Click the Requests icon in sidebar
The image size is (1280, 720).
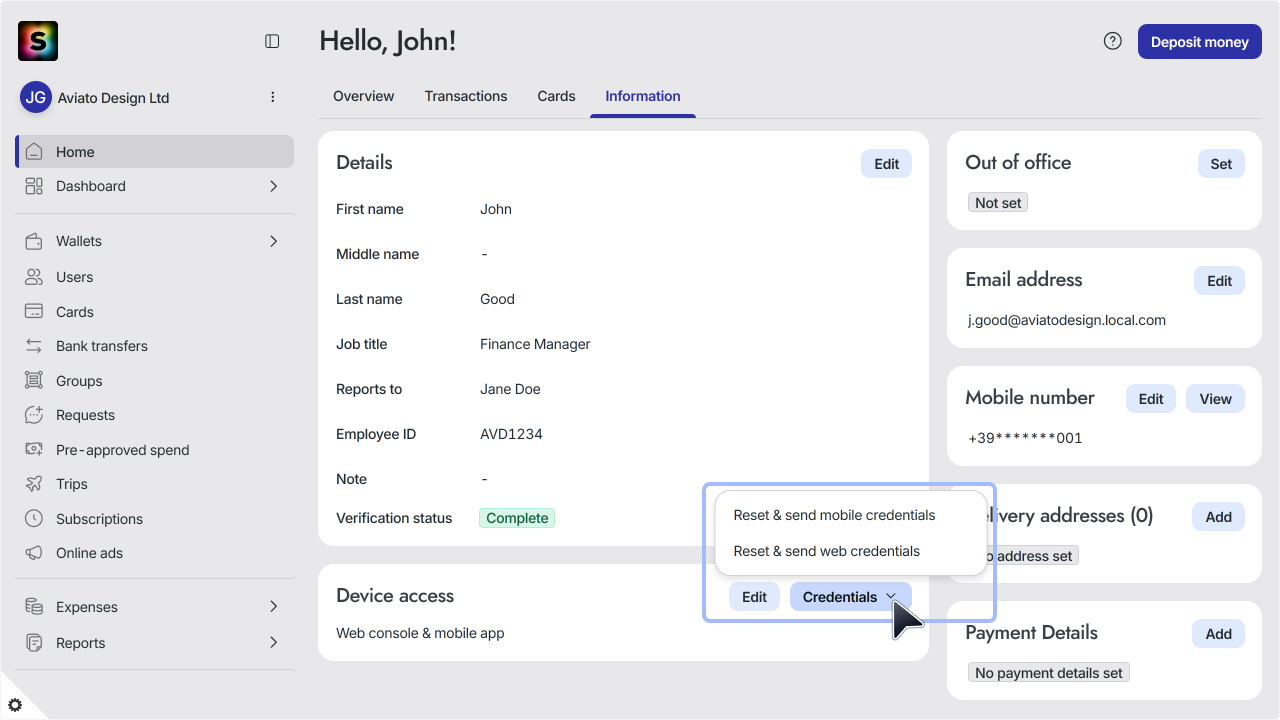pos(34,415)
